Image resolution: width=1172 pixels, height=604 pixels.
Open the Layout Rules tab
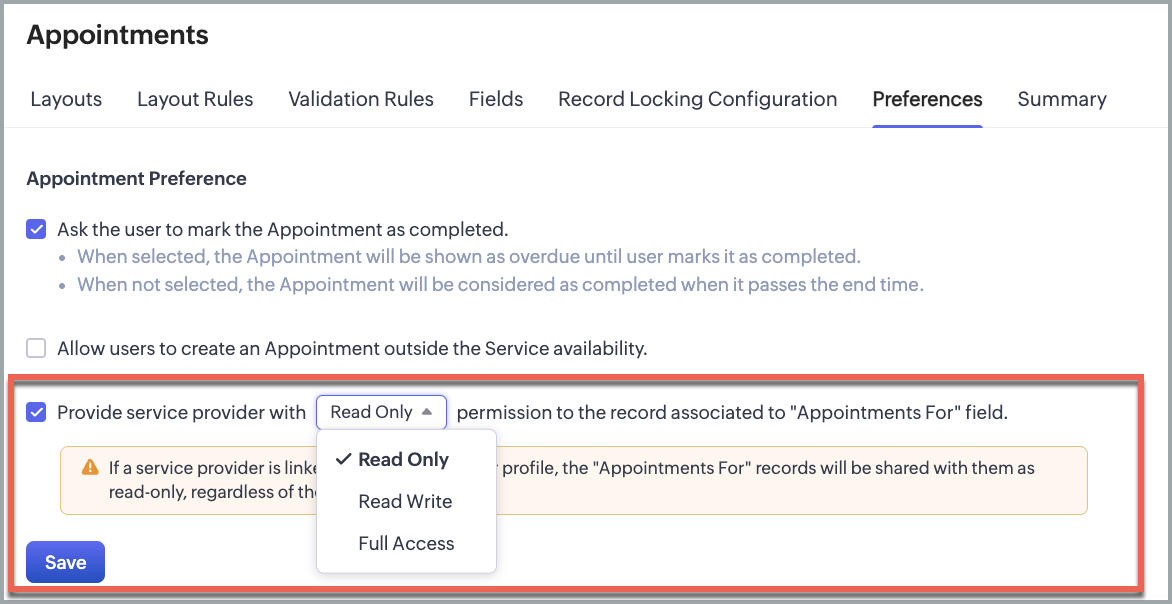(195, 99)
